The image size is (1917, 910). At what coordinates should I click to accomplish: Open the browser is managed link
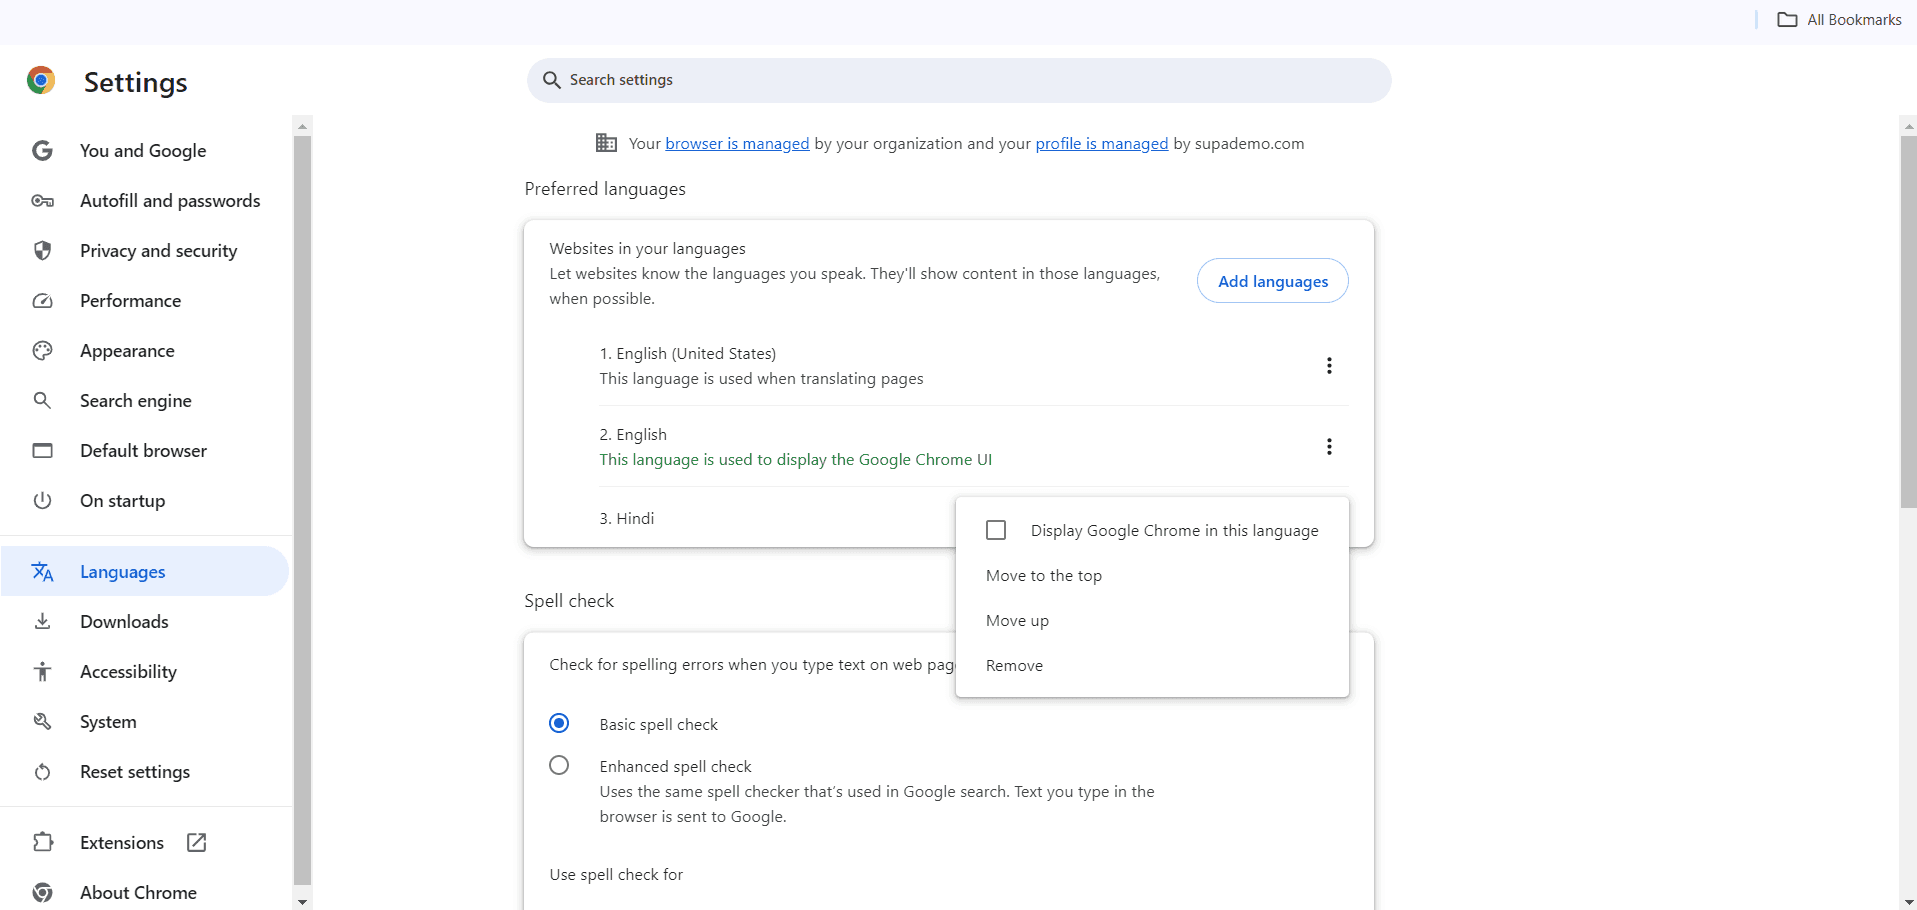[x=737, y=143]
